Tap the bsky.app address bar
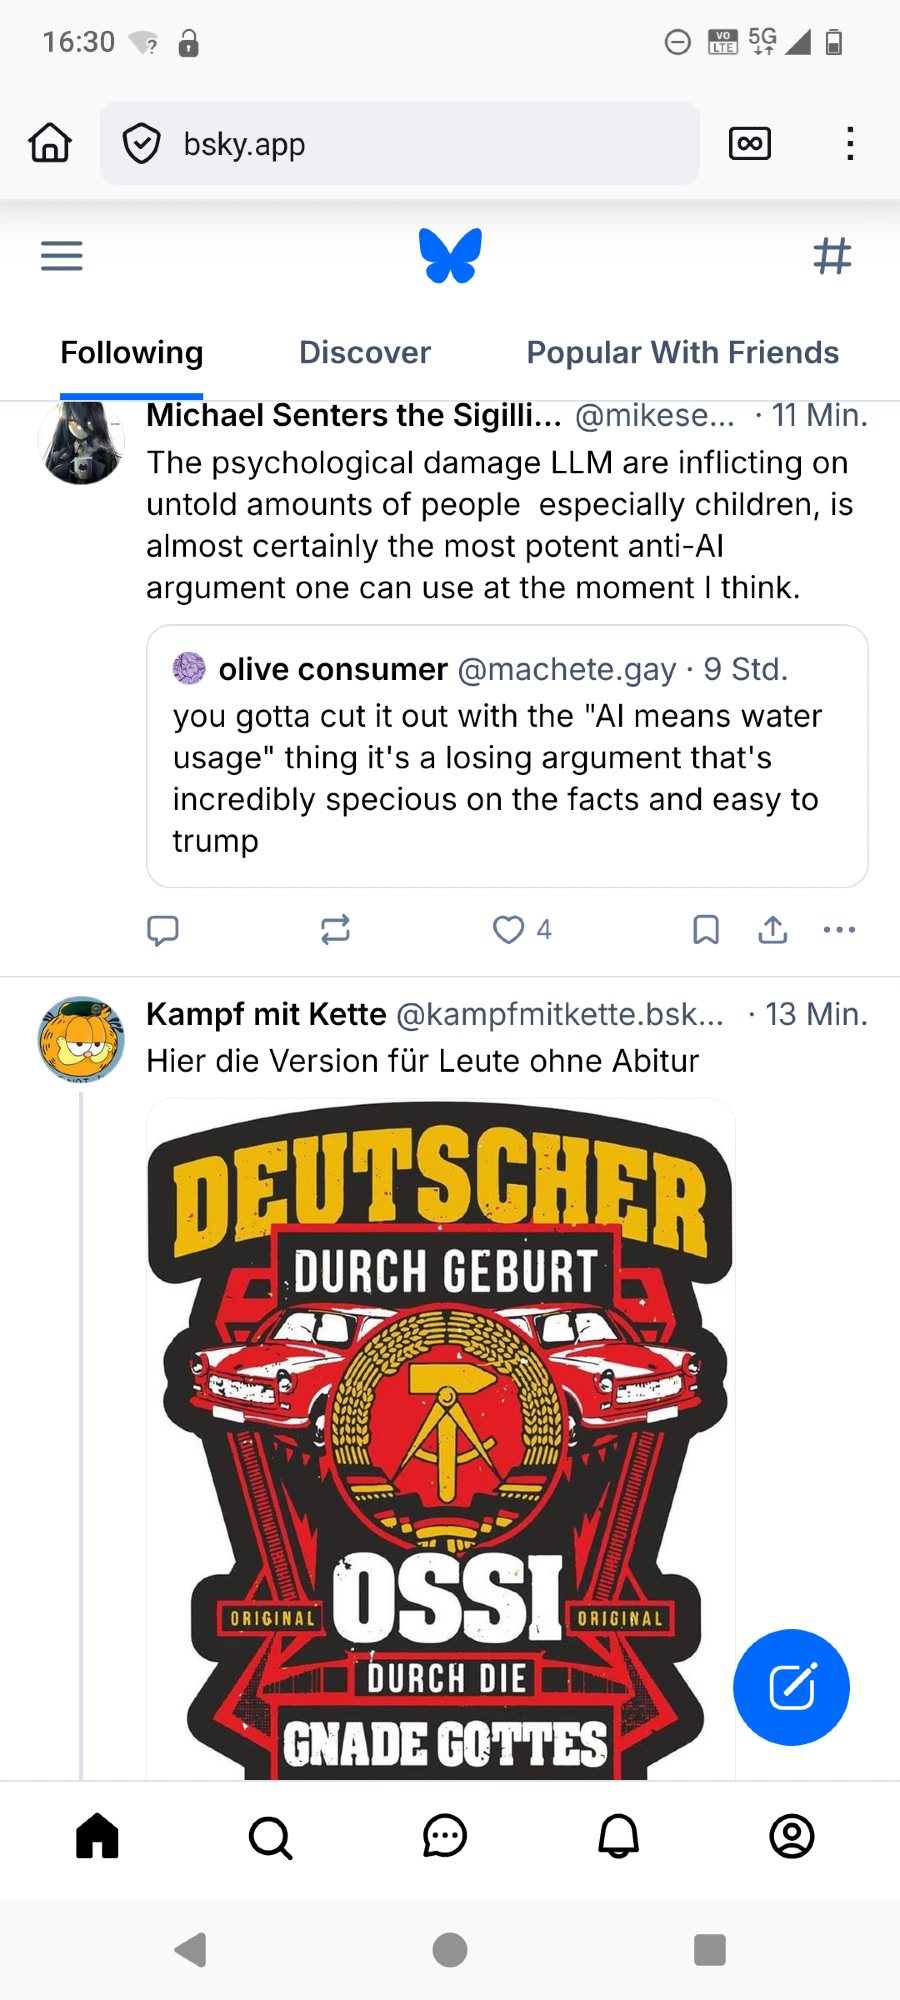The width and height of the screenshot is (900, 2000). pyautogui.click(x=400, y=144)
